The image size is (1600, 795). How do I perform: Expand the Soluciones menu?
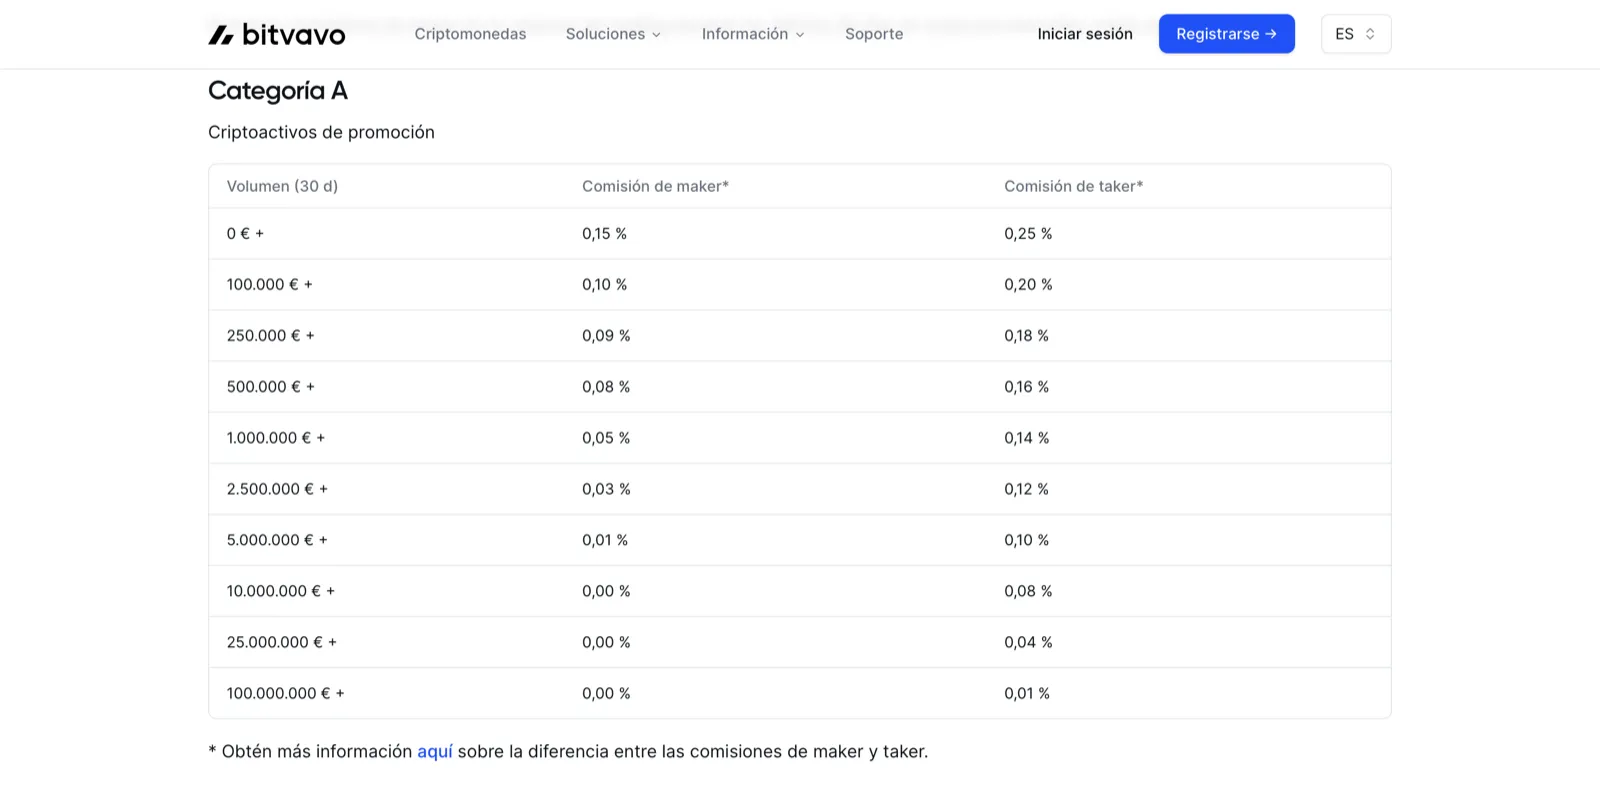coord(613,34)
